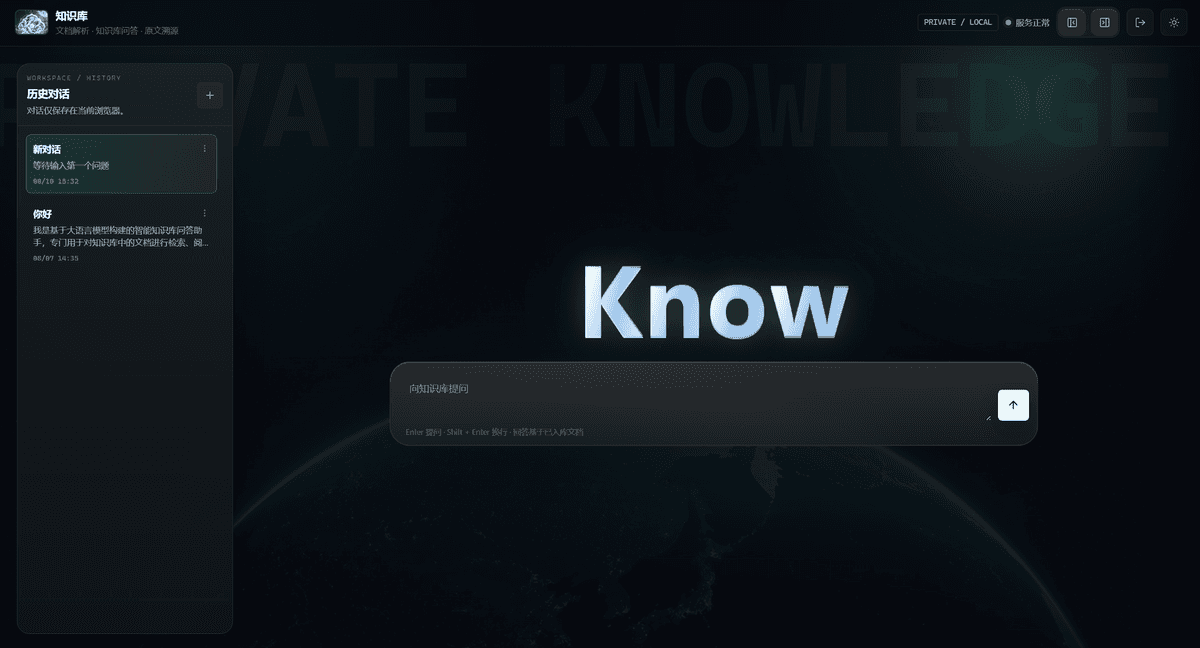Click the 知识库 title text
The width and height of the screenshot is (1200, 648).
72,16
